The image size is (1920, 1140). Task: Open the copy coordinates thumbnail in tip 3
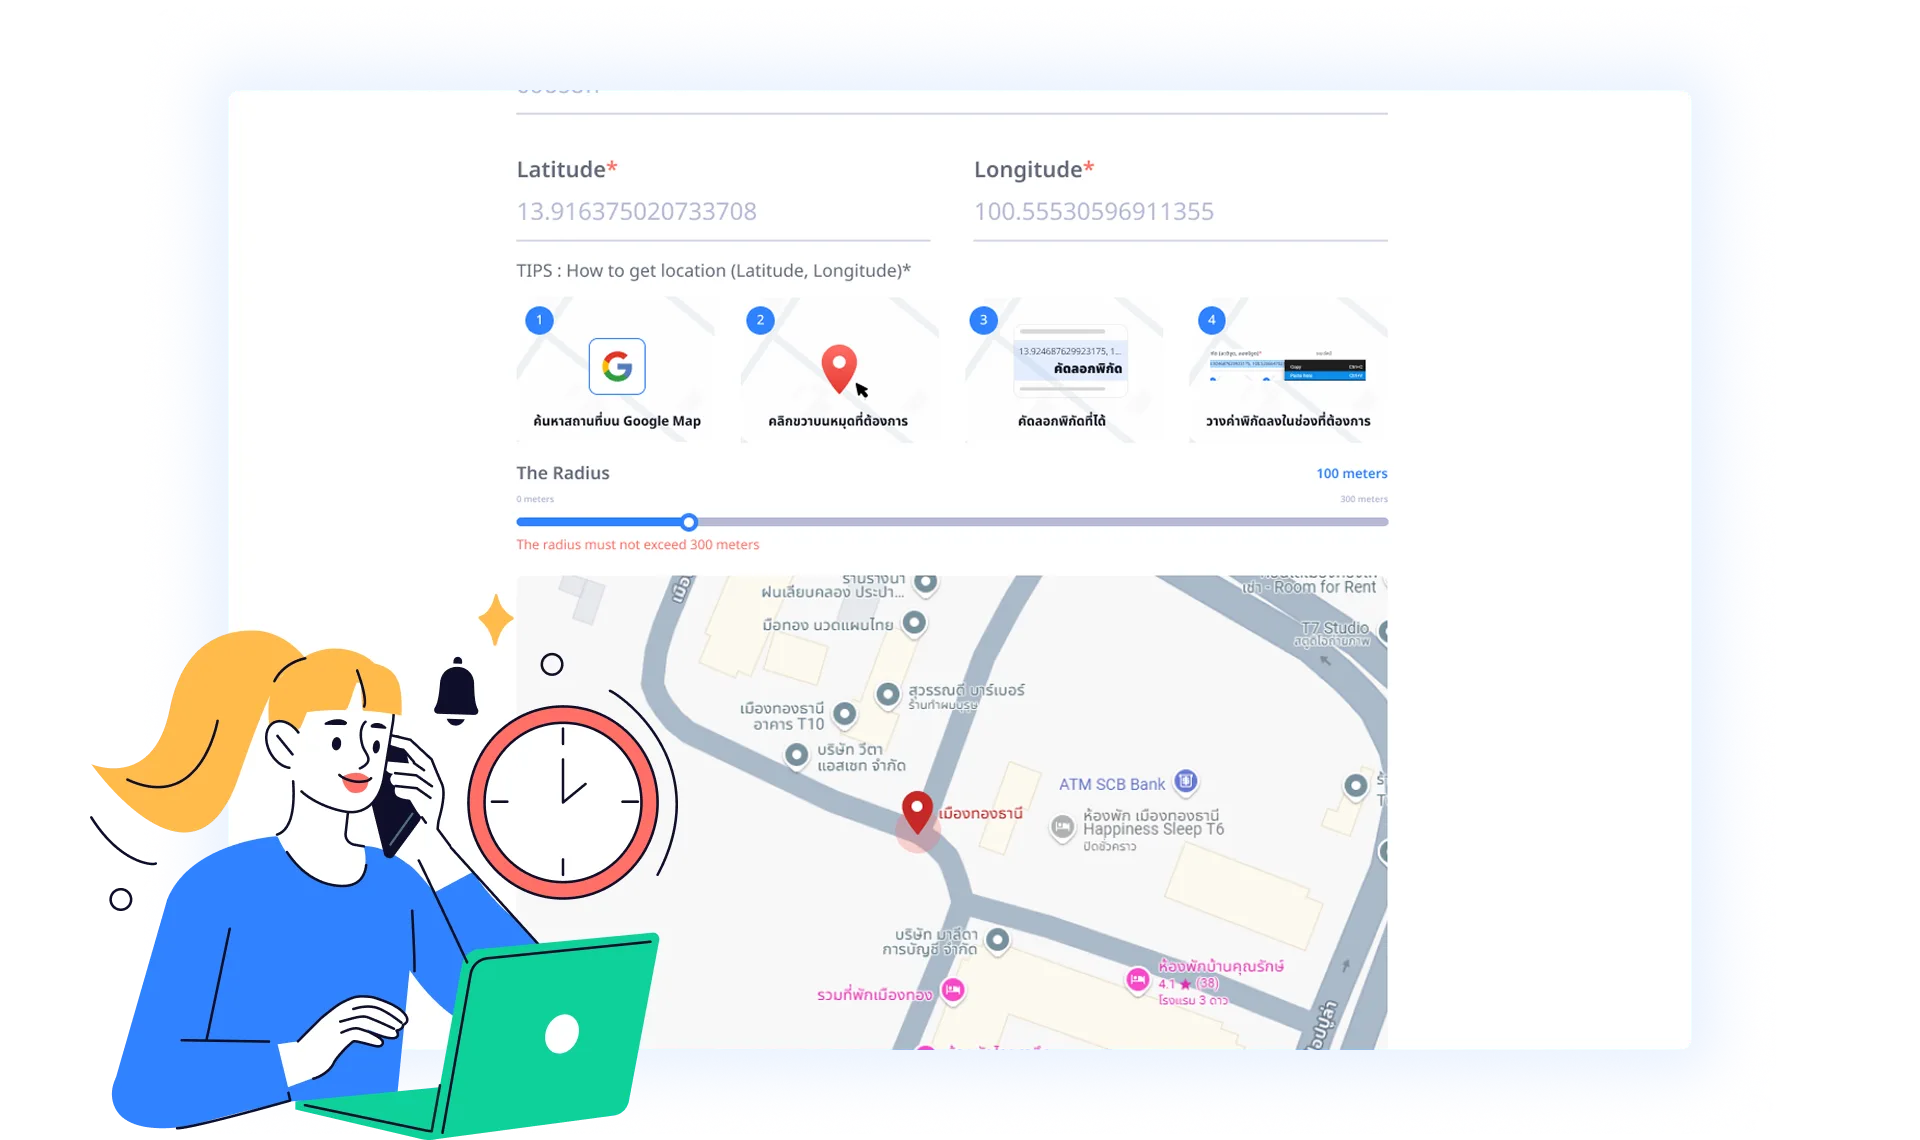click(1070, 361)
